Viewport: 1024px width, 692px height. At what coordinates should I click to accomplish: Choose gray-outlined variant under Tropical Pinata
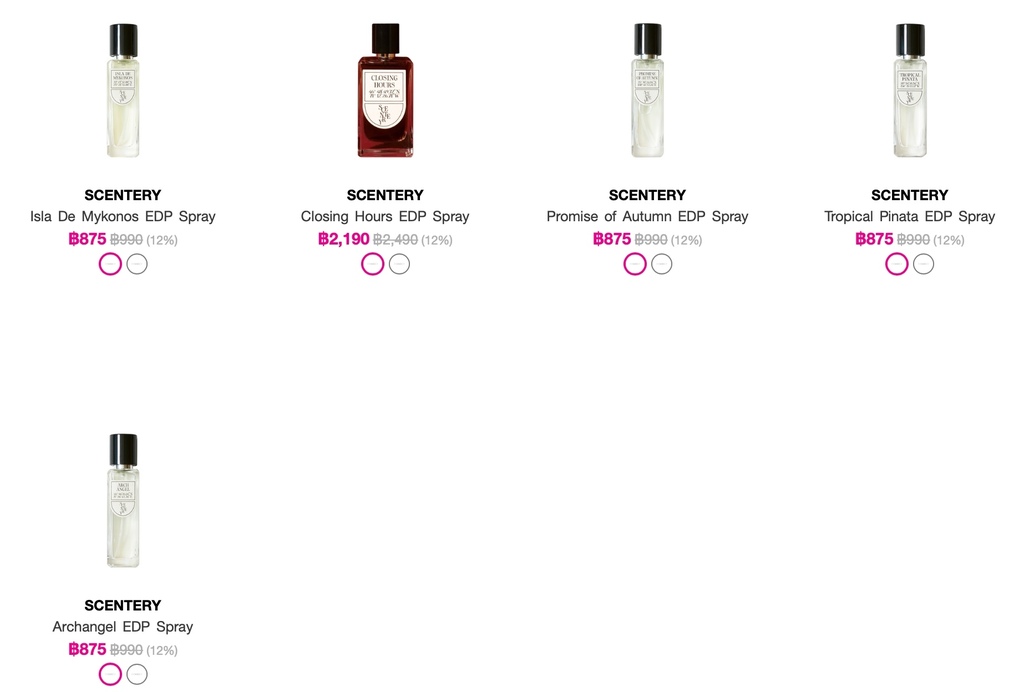click(923, 264)
